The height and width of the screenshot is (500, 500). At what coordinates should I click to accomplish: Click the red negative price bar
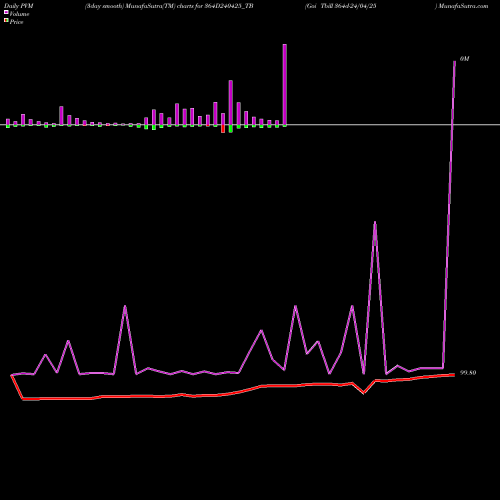tap(223, 129)
